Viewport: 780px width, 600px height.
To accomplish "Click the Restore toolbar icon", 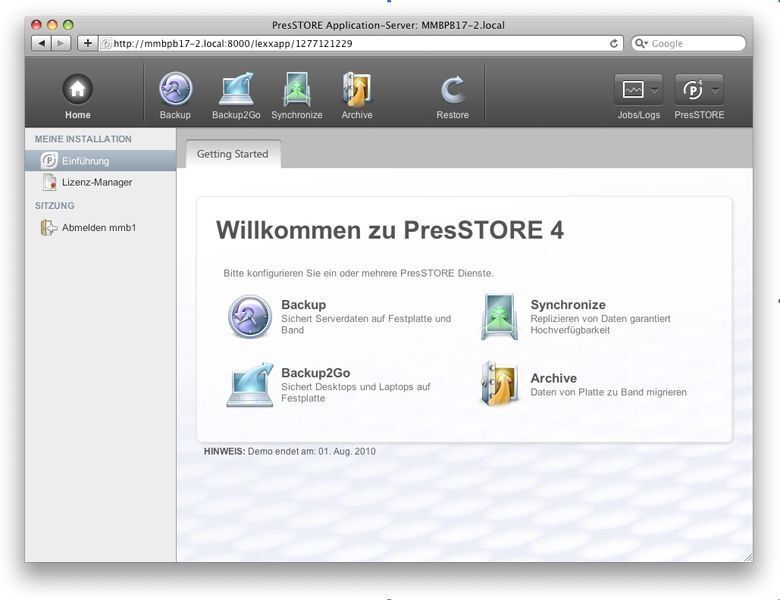I will (453, 97).
